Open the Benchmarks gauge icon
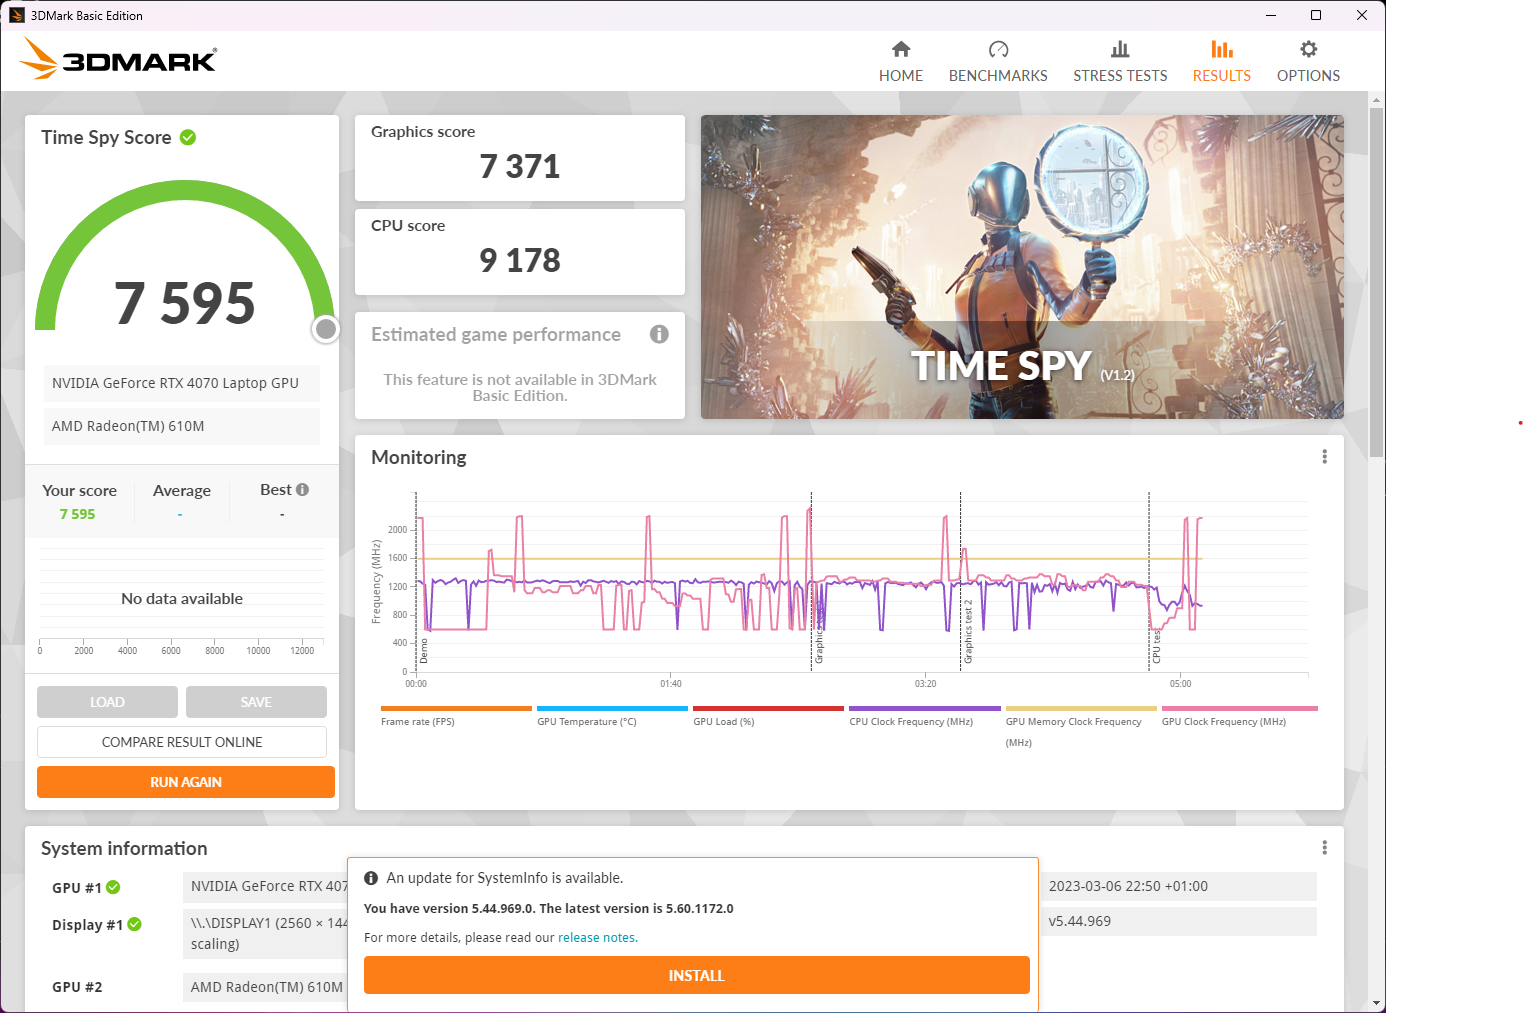Image resolution: width=1524 pixels, height=1013 pixels. coord(998,49)
